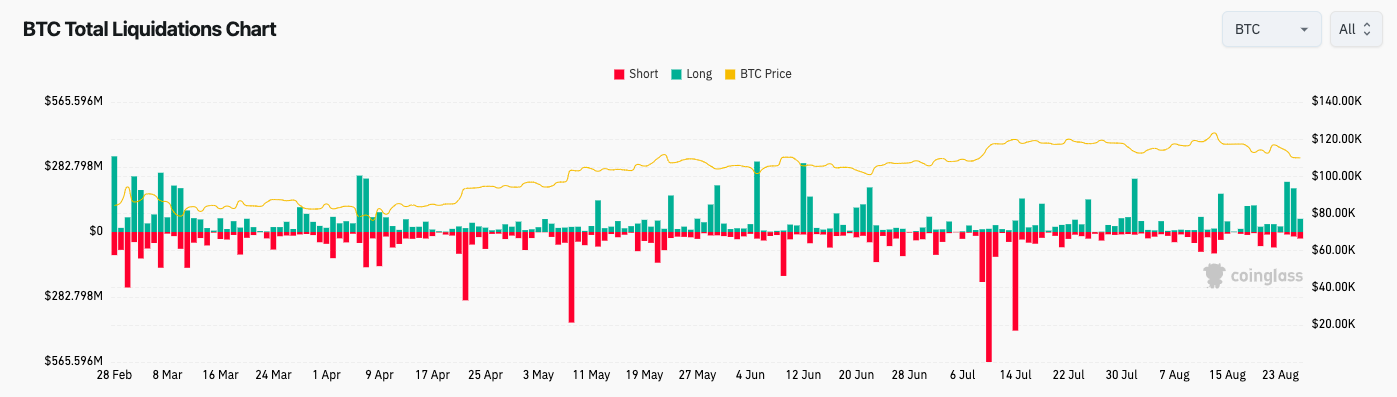Click the BTC Total Liquidations Chart title
The height and width of the screenshot is (397, 1397).
pos(150,29)
